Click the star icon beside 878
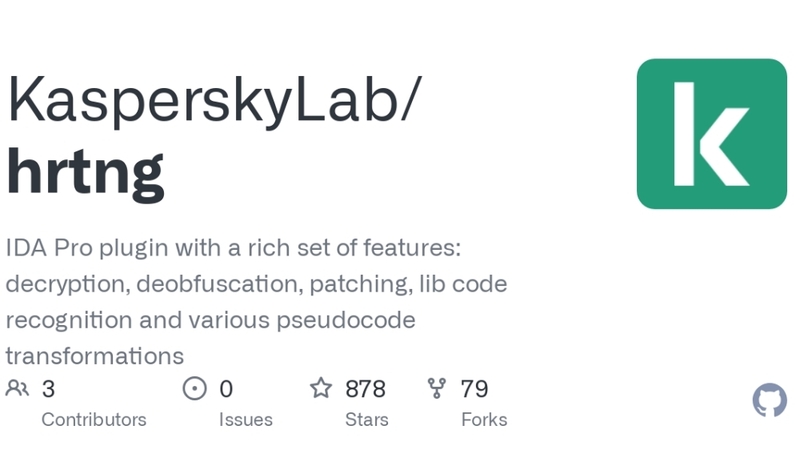 pyautogui.click(x=321, y=388)
